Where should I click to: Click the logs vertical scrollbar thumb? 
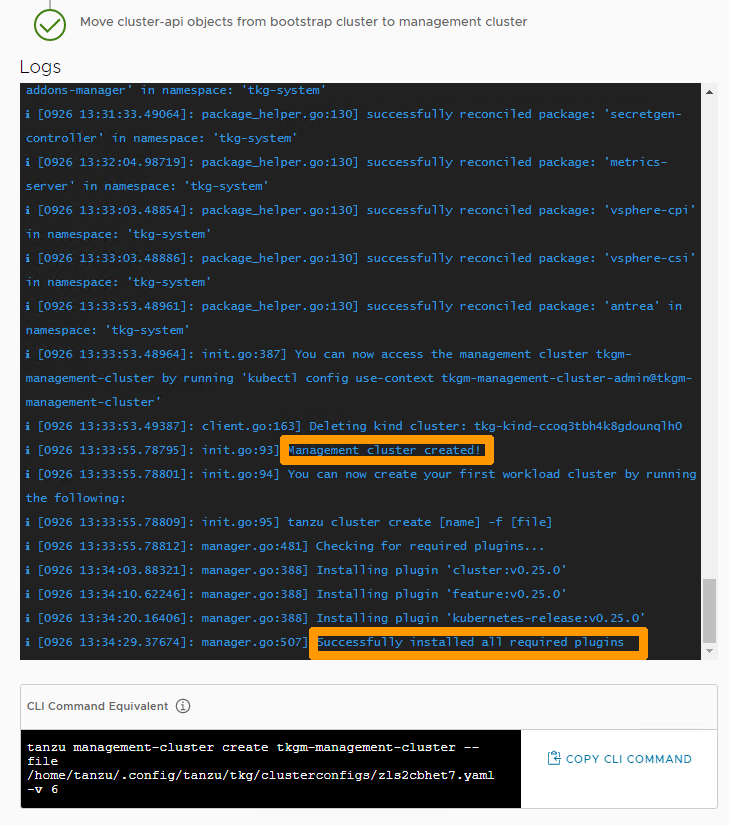click(x=710, y=610)
